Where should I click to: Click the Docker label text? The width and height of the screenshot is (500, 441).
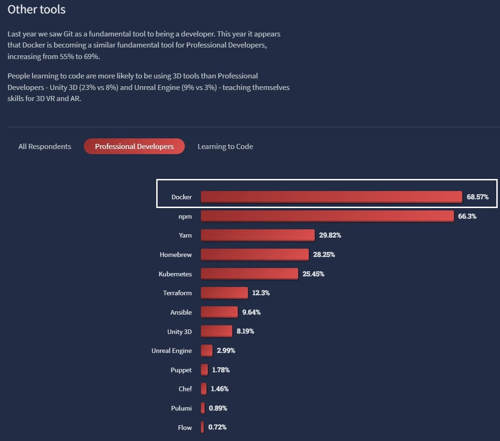tap(182, 197)
